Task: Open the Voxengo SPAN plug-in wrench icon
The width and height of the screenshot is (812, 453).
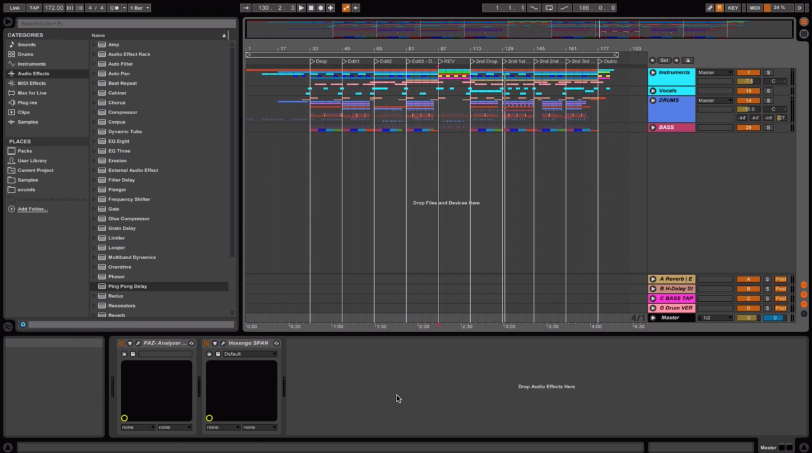Action: tap(223, 343)
